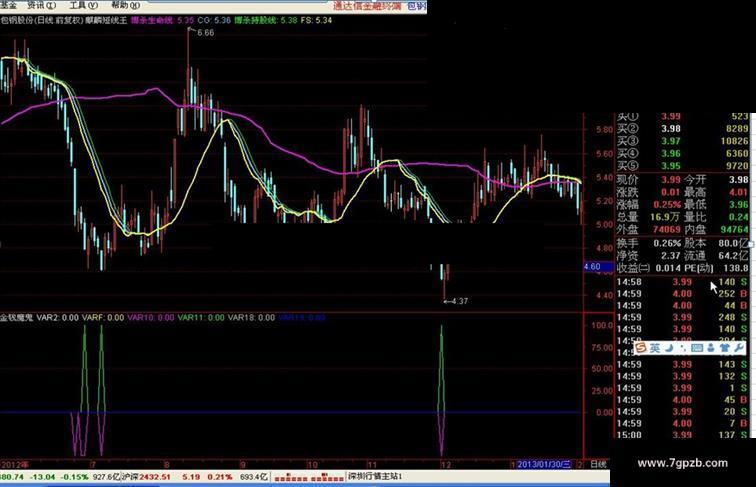Image resolution: width=756 pixels, height=487 pixels.
Task: Click the highlighted date 2013/01/30
Action: pyautogui.click(x=543, y=464)
